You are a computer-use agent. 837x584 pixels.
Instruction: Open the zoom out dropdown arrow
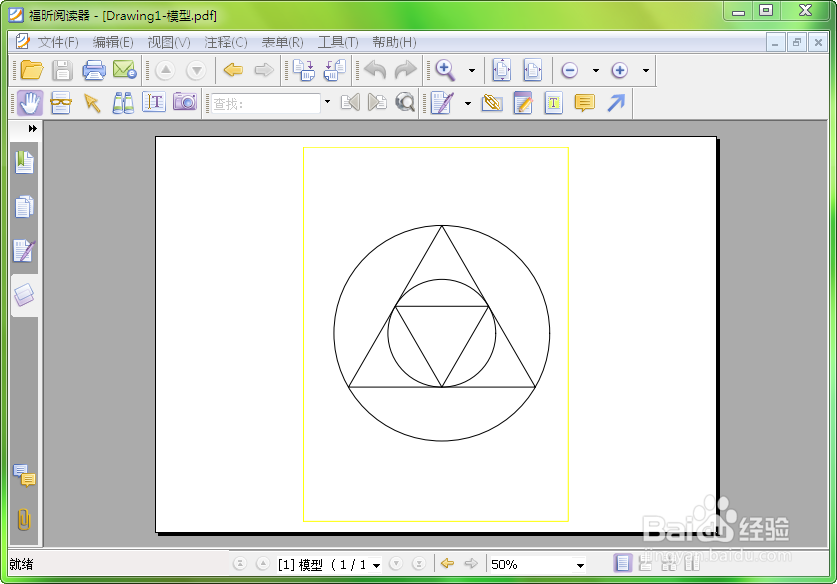tap(596, 70)
